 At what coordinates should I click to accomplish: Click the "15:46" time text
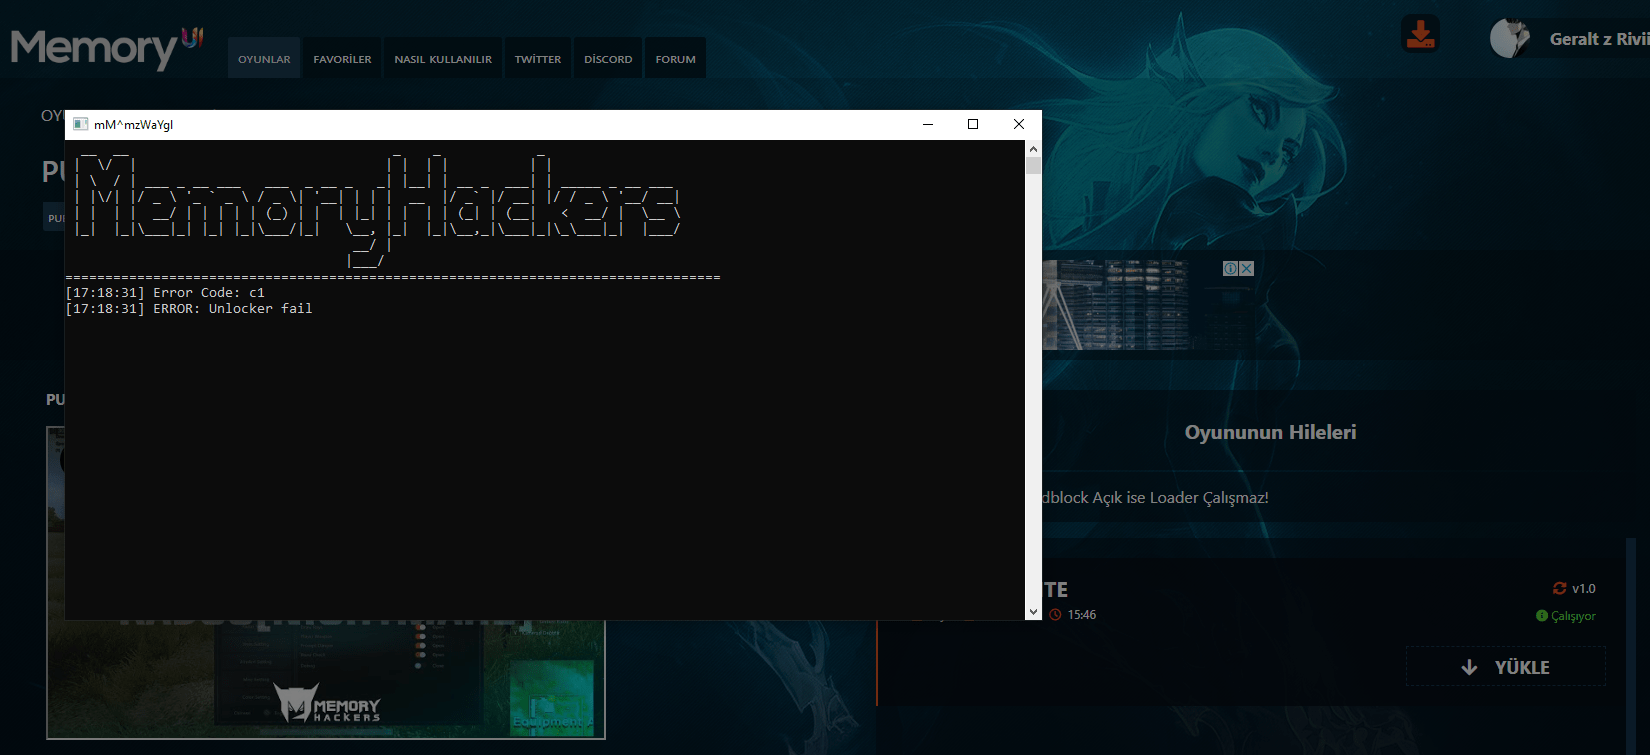tap(1081, 615)
